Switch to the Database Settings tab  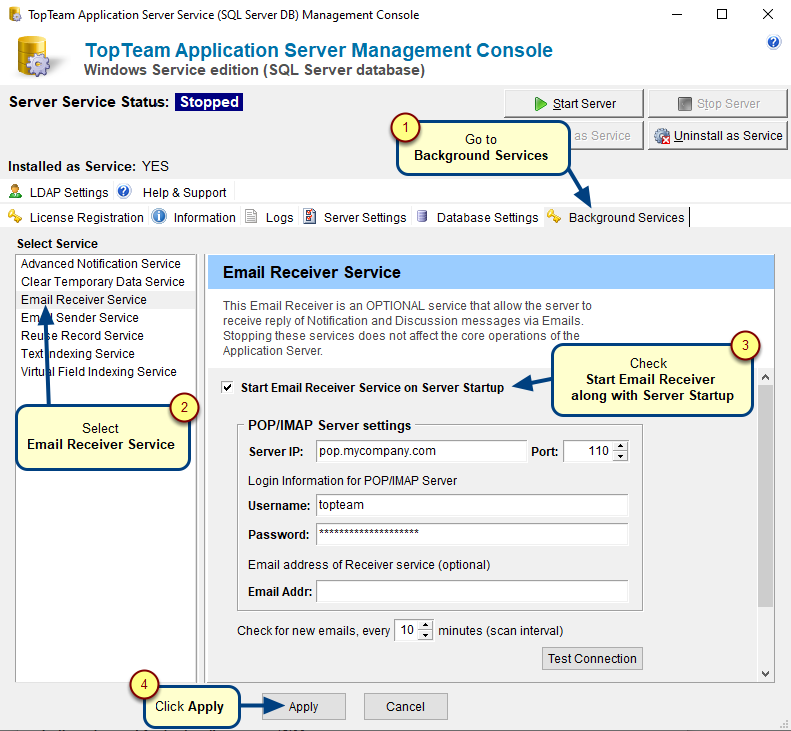[477, 217]
